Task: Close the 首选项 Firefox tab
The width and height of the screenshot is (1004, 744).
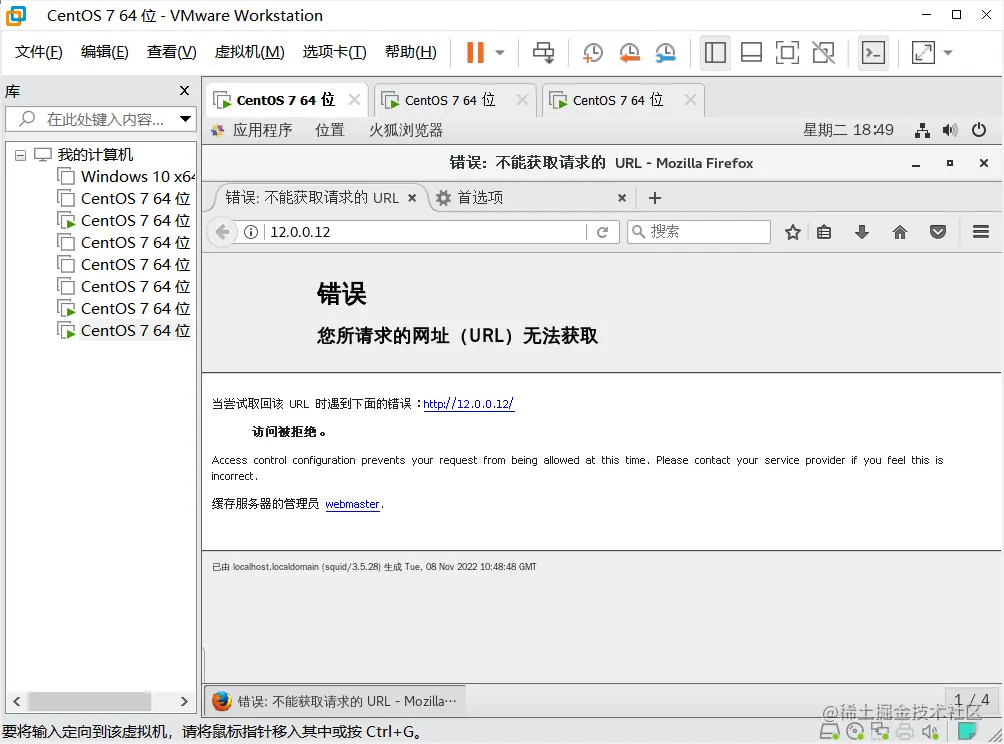Action: coord(622,198)
